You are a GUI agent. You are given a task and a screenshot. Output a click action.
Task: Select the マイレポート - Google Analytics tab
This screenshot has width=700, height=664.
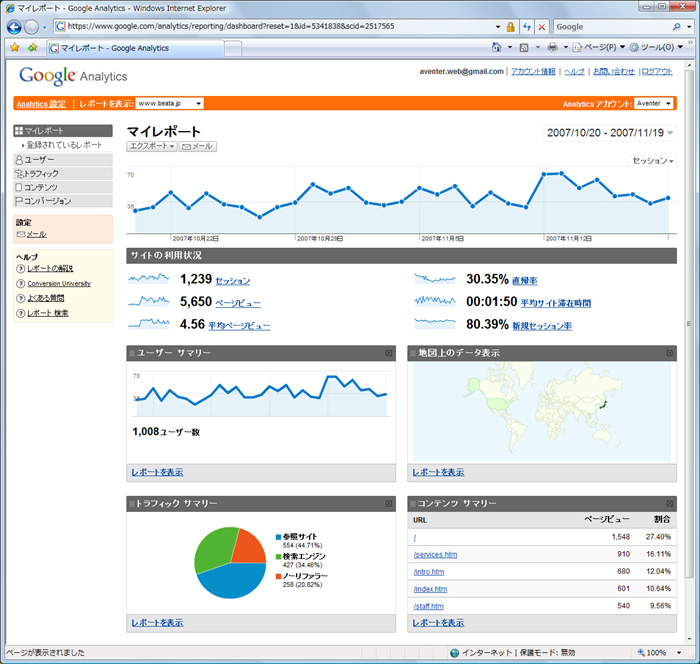[135, 48]
